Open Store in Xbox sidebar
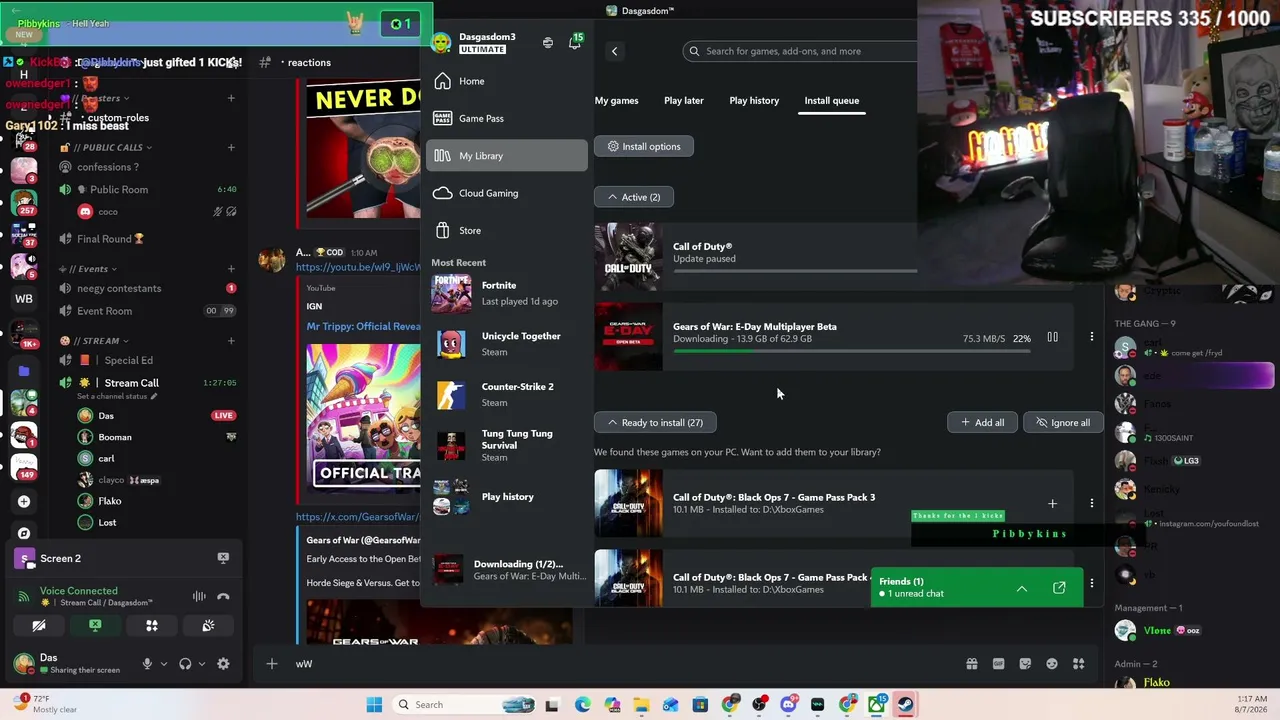Screen dimensions: 1280x720 [x=507, y=230]
